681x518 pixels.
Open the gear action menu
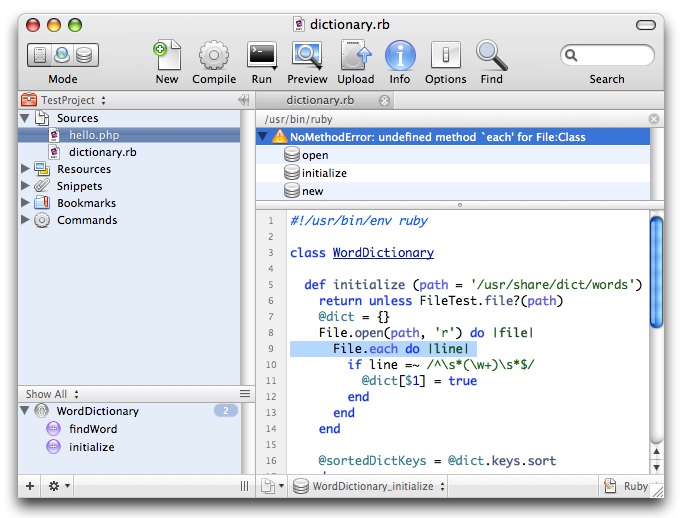click(59, 486)
